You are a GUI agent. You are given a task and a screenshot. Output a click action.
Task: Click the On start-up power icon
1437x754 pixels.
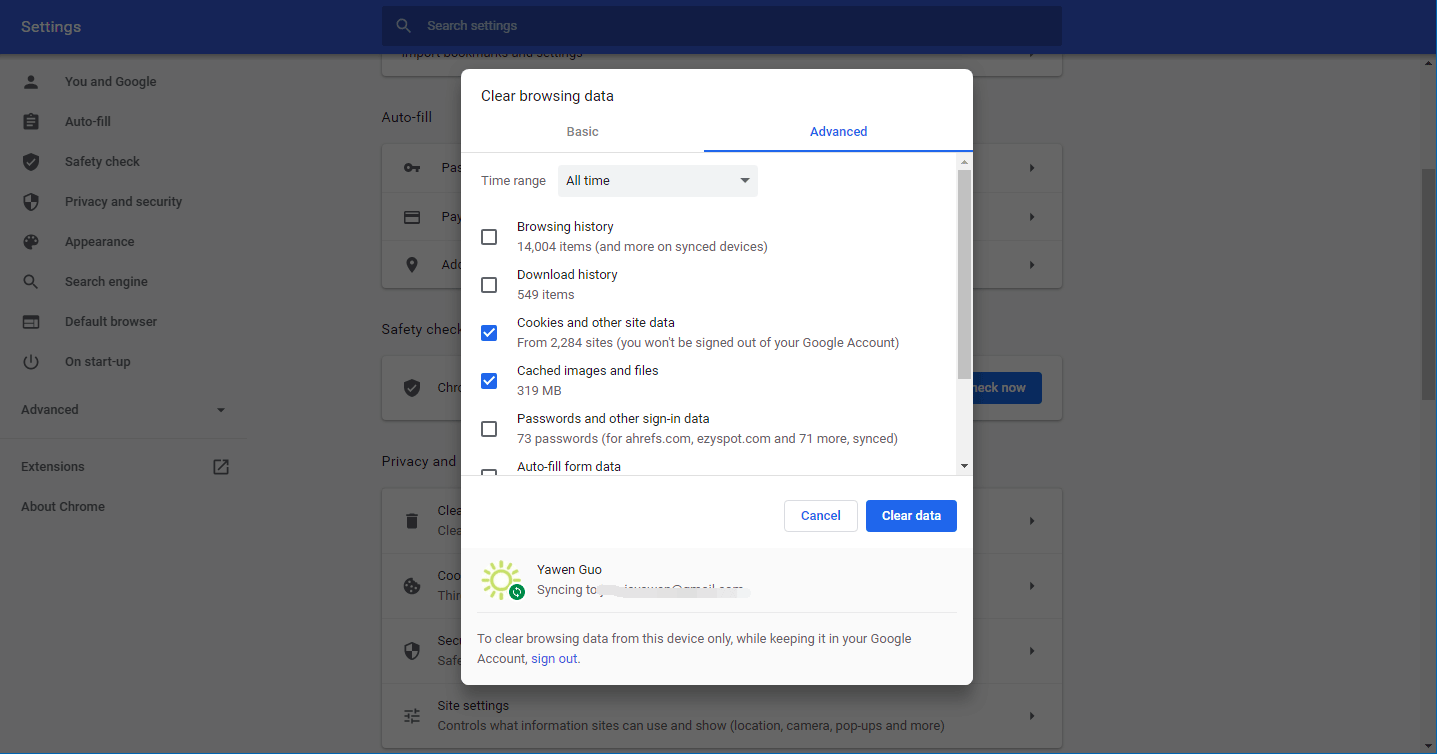31,362
